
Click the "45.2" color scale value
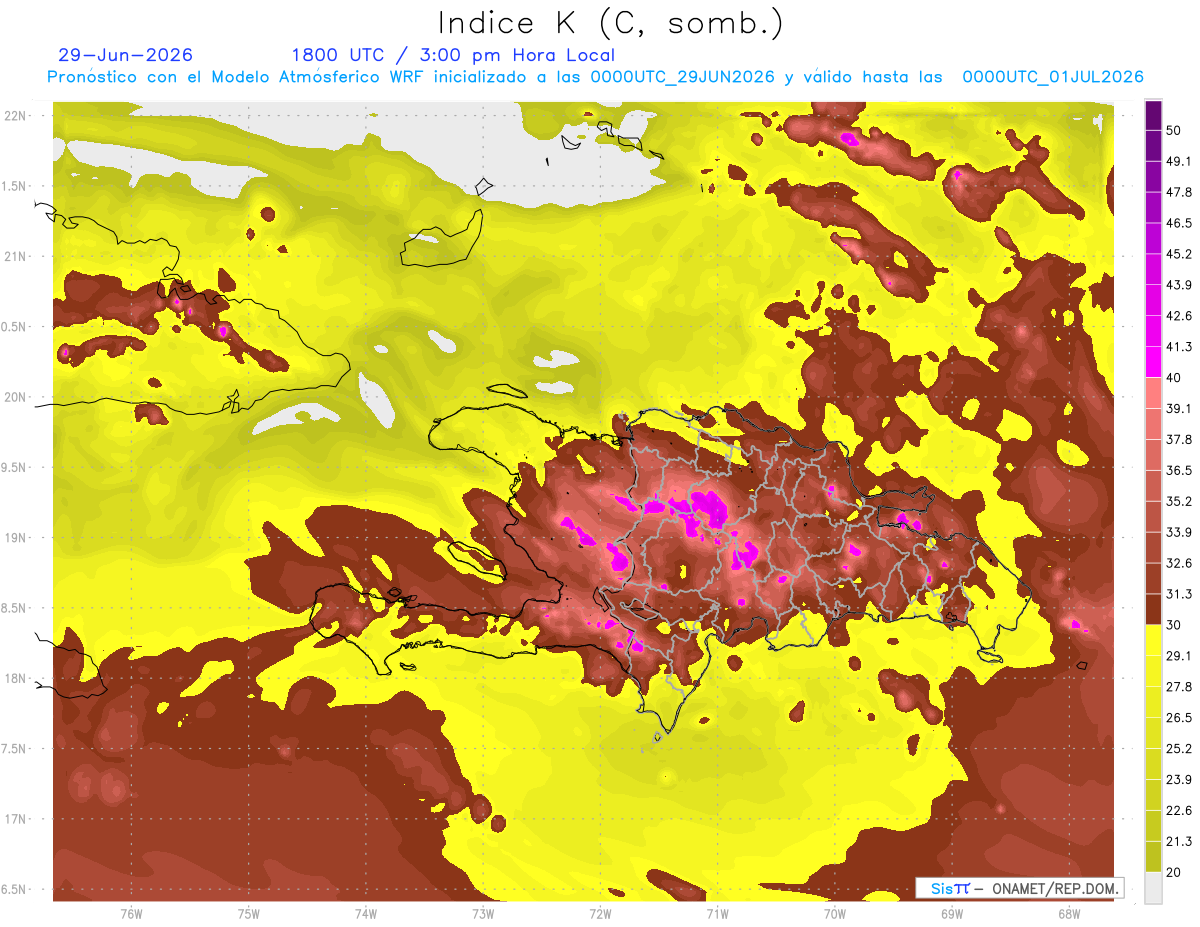pyautogui.click(x=1178, y=254)
